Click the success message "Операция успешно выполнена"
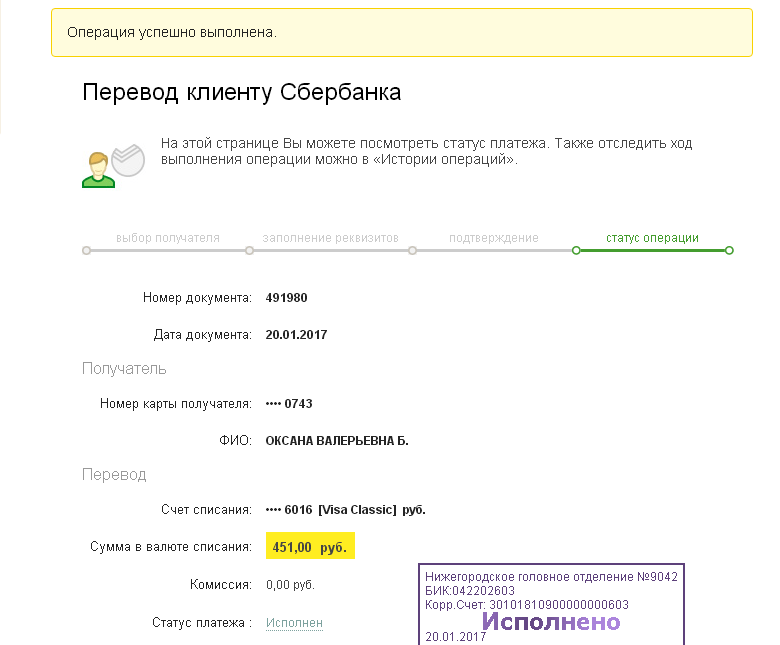Viewport: 780px width, 645px height. point(172,33)
